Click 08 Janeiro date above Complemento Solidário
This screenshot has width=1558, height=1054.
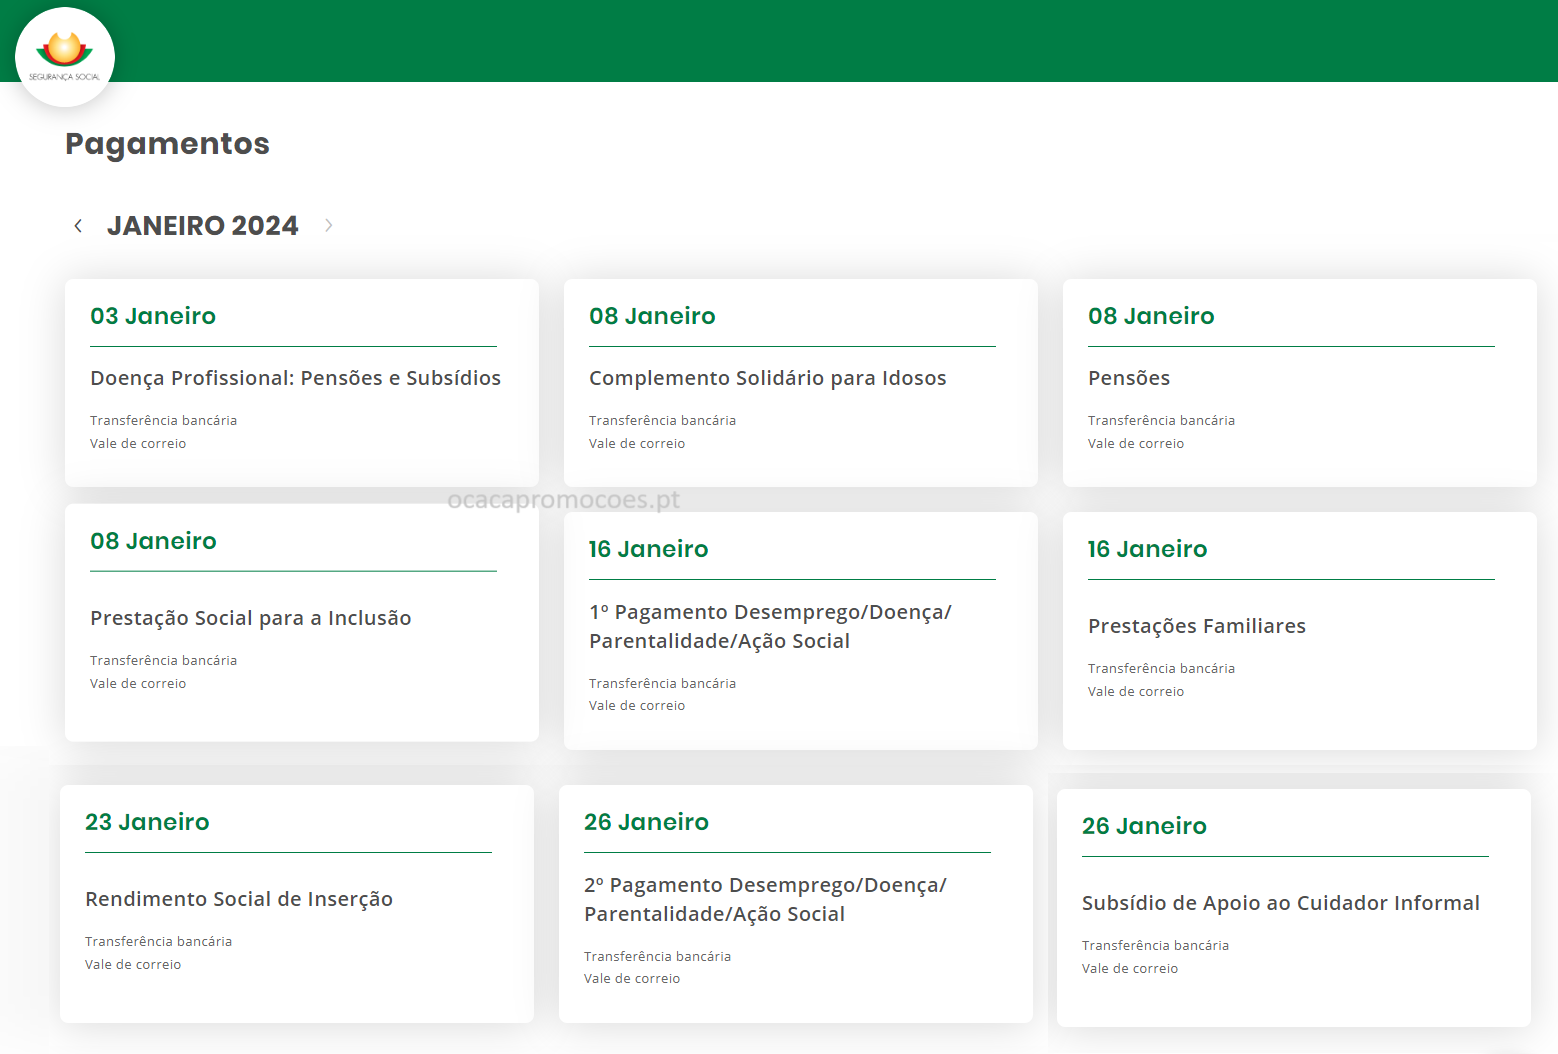[652, 316]
